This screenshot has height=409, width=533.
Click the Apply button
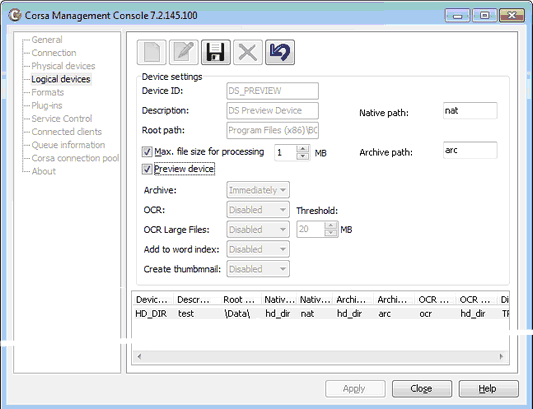click(x=355, y=389)
